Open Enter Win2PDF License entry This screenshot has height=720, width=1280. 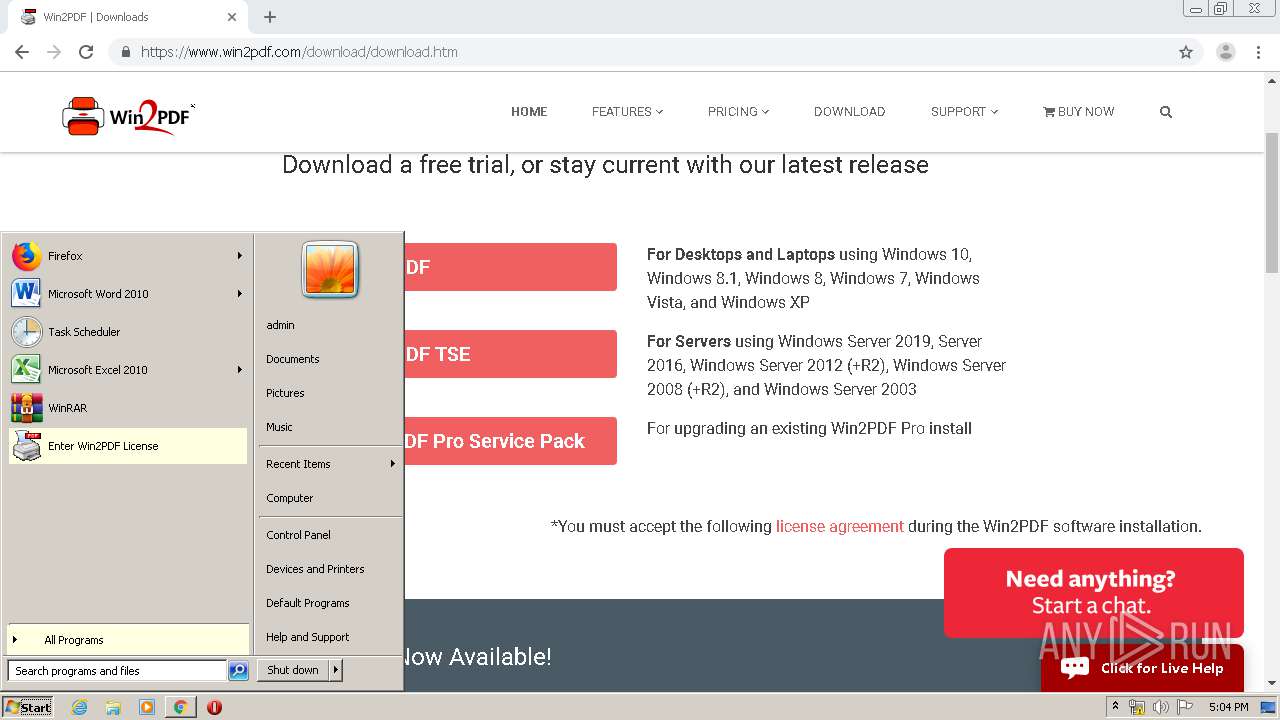[x=127, y=446]
